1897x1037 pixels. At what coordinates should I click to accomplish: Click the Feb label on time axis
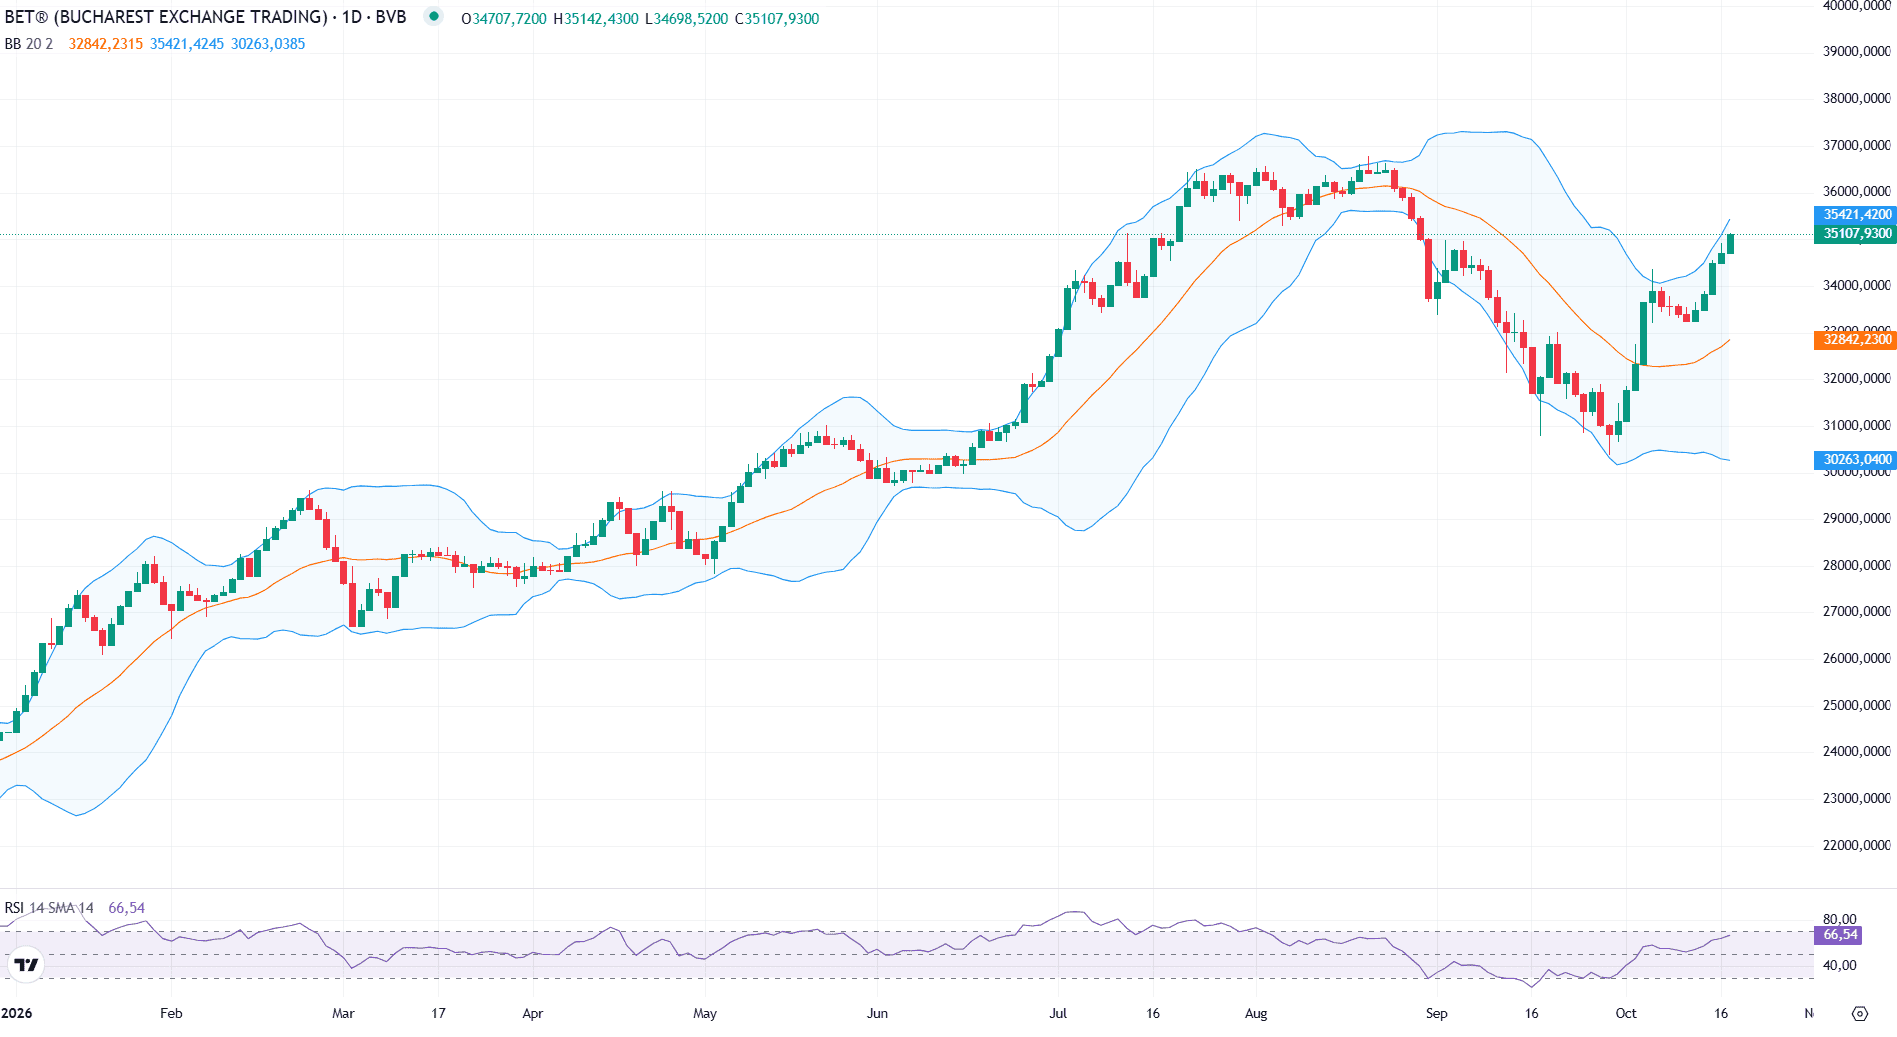coord(171,1013)
